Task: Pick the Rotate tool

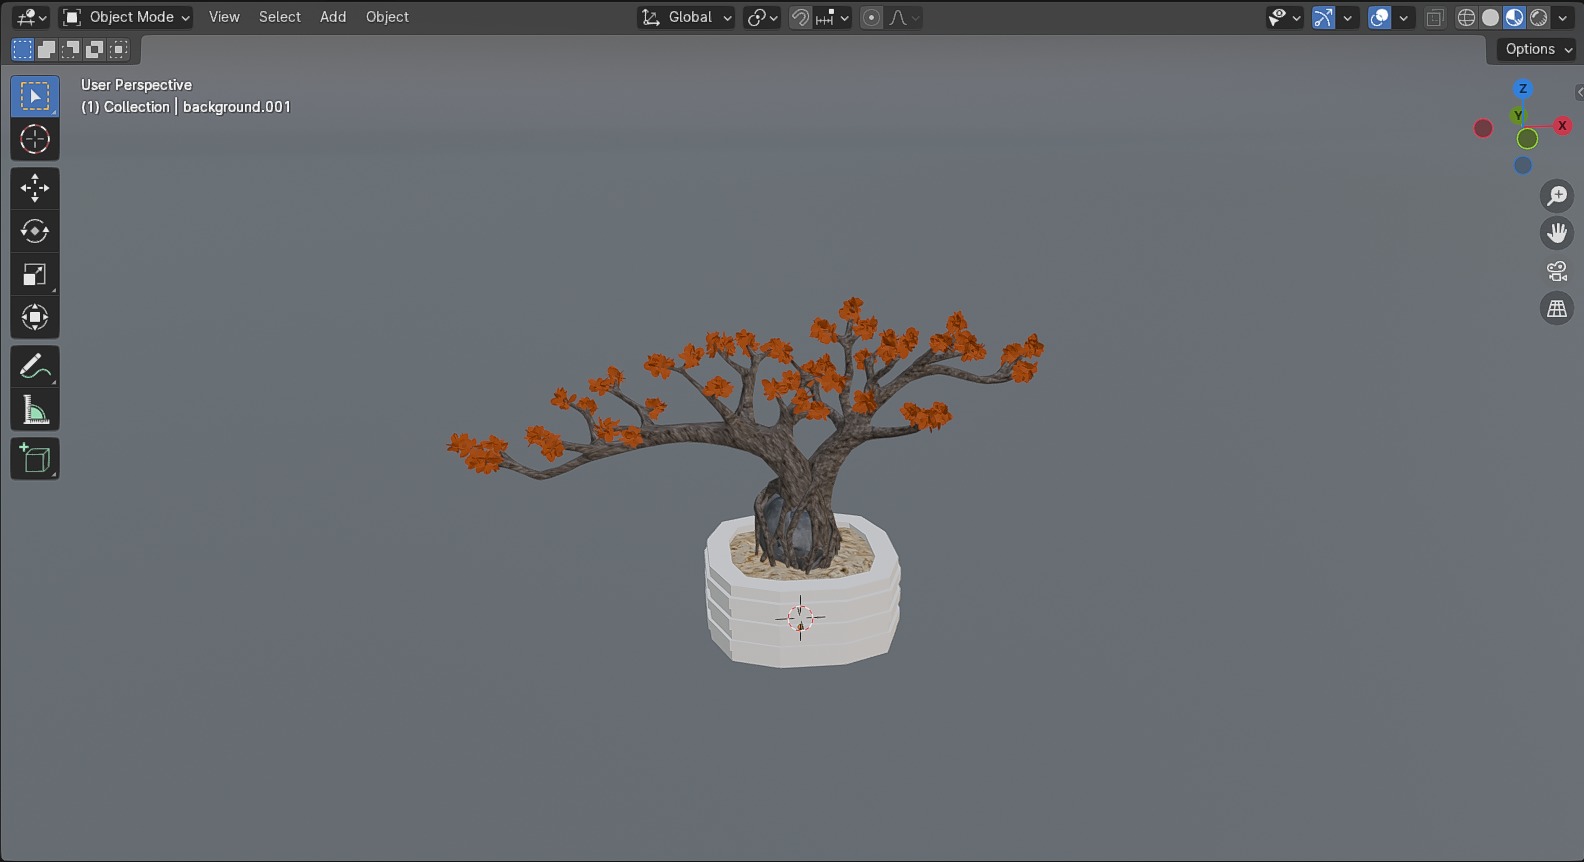Action: pyautogui.click(x=35, y=231)
